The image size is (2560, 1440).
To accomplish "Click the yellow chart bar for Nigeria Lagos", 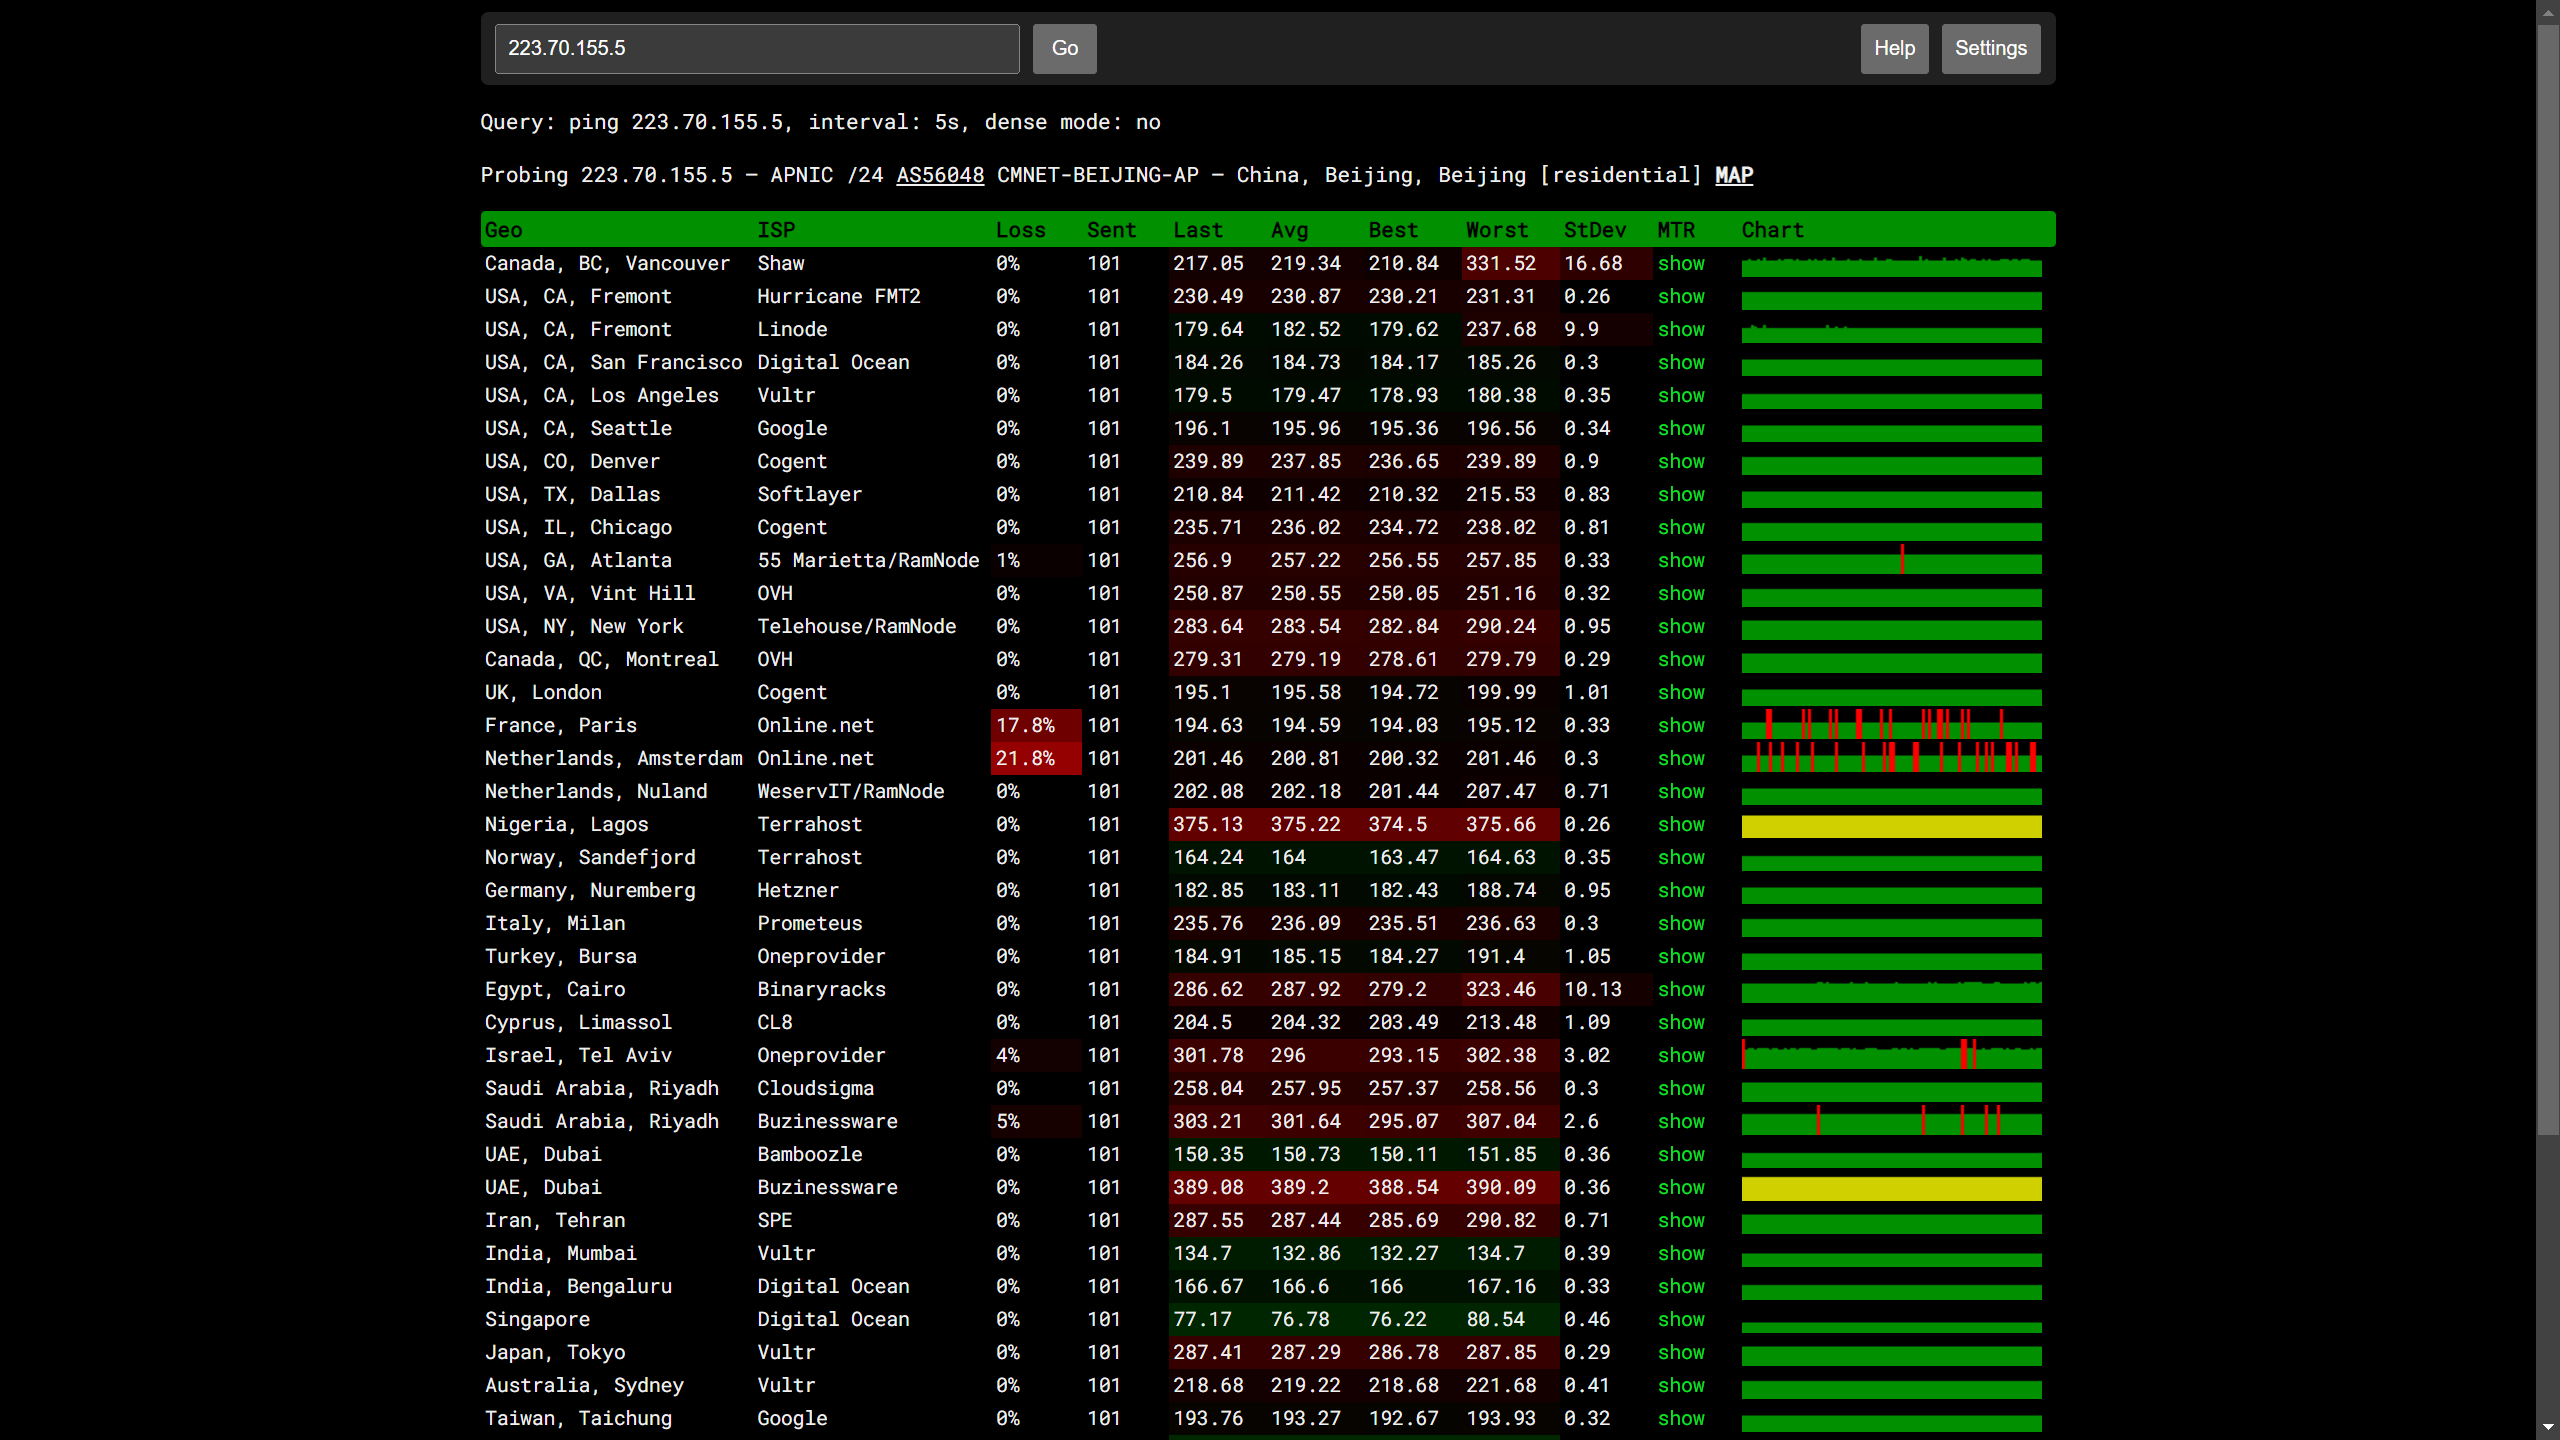I will pyautogui.click(x=1890, y=826).
